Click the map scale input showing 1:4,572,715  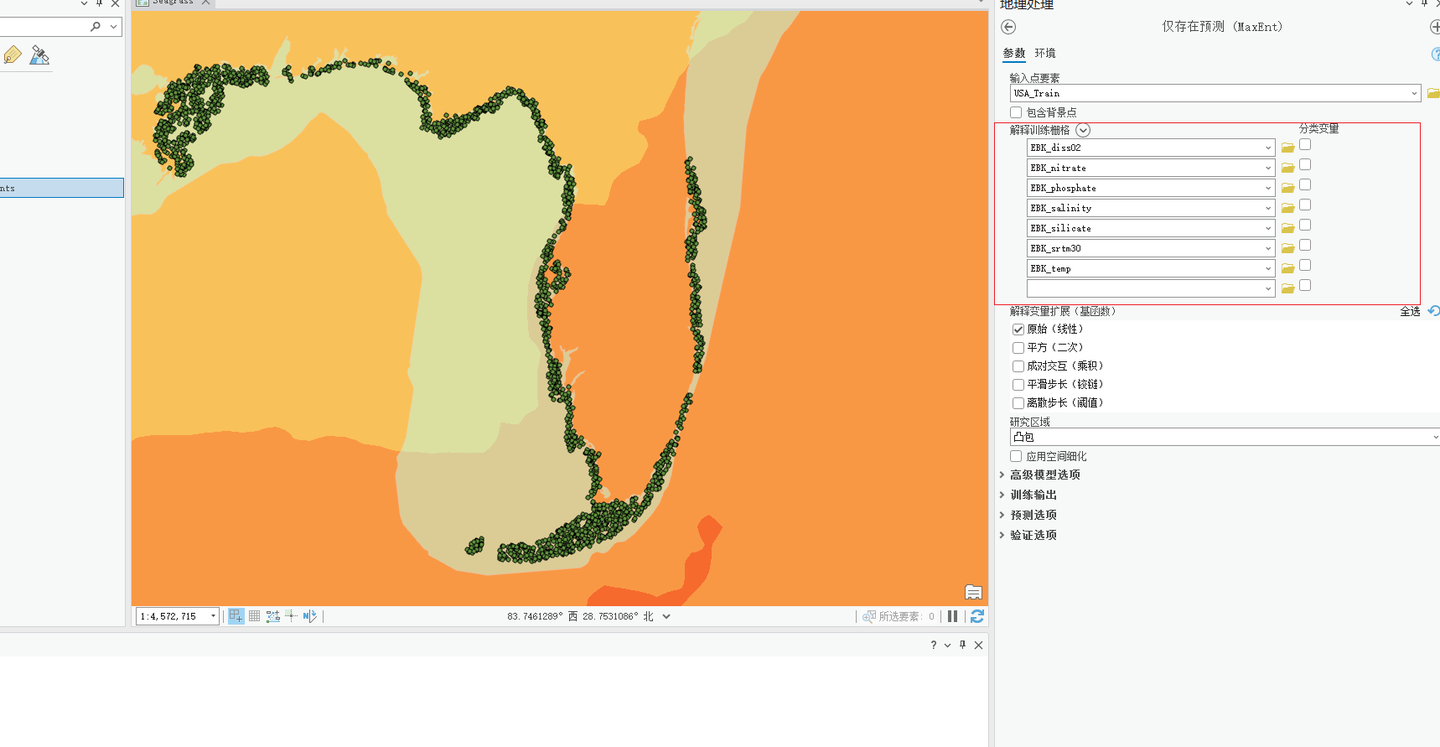pyautogui.click(x=172, y=616)
